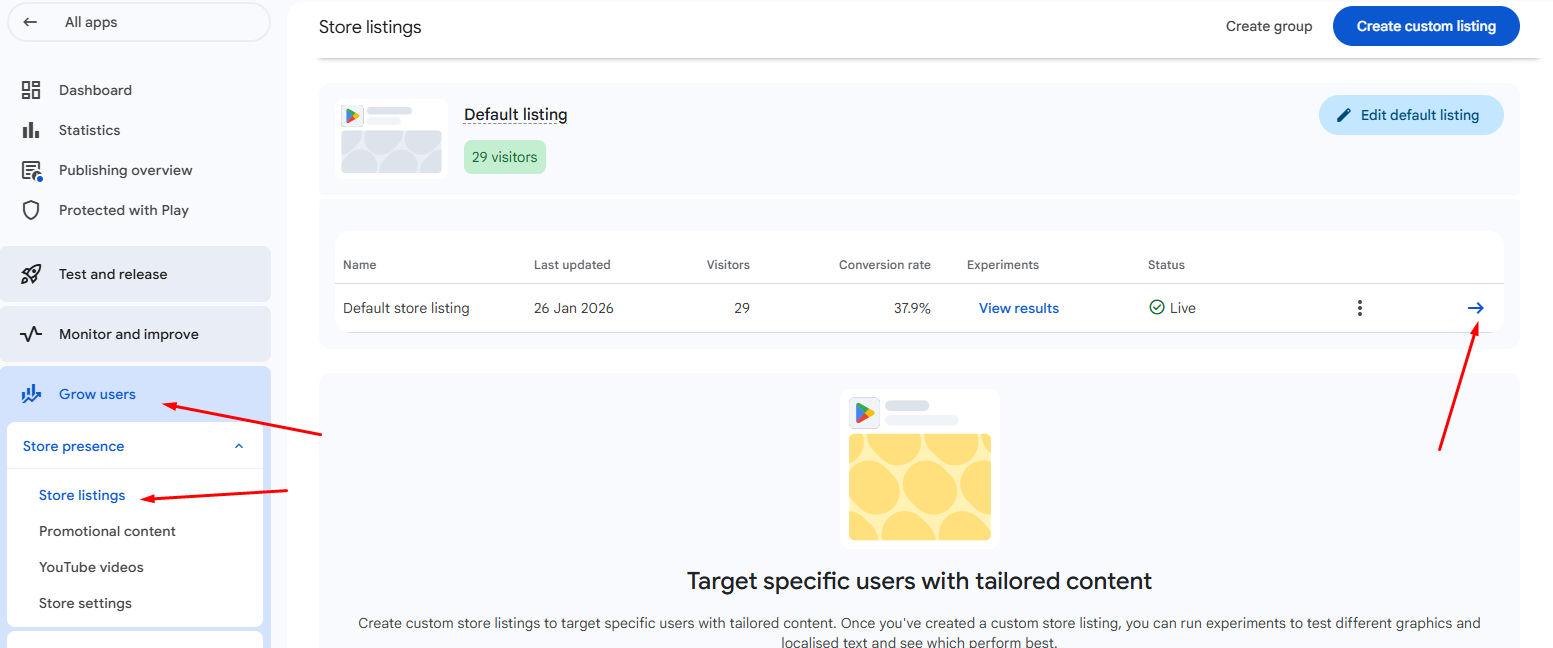Click the Visitors column header
The height and width of the screenshot is (648, 1553).
pos(728,265)
